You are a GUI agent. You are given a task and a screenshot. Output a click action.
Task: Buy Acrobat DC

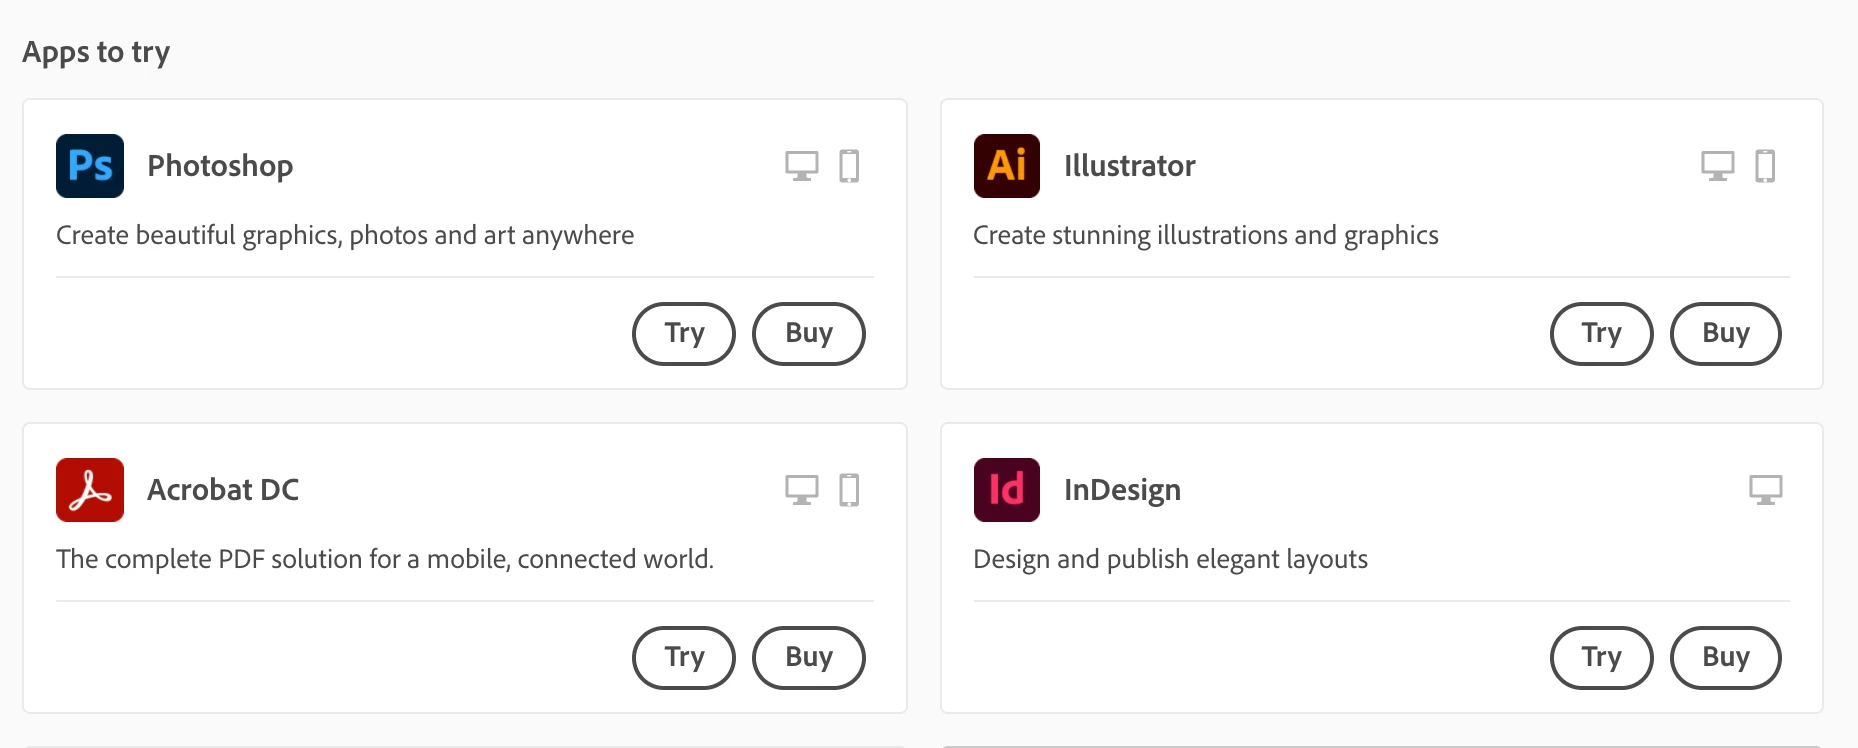click(809, 658)
